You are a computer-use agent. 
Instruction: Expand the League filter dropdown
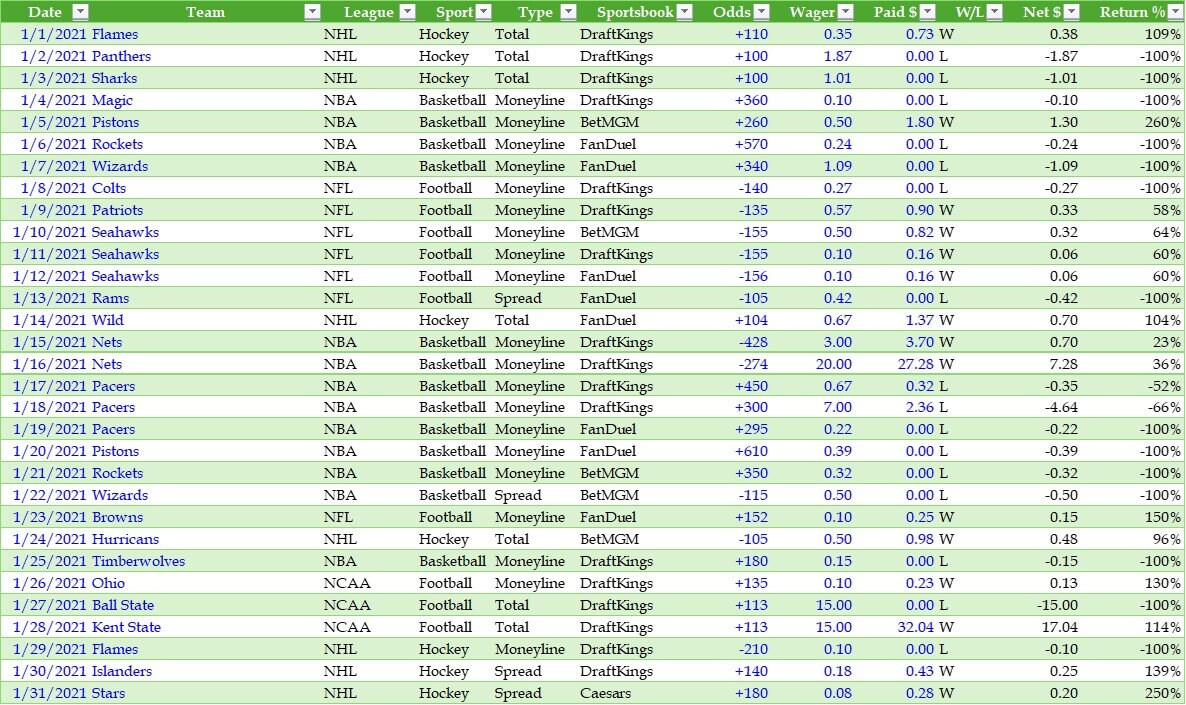click(x=406, y=12)
